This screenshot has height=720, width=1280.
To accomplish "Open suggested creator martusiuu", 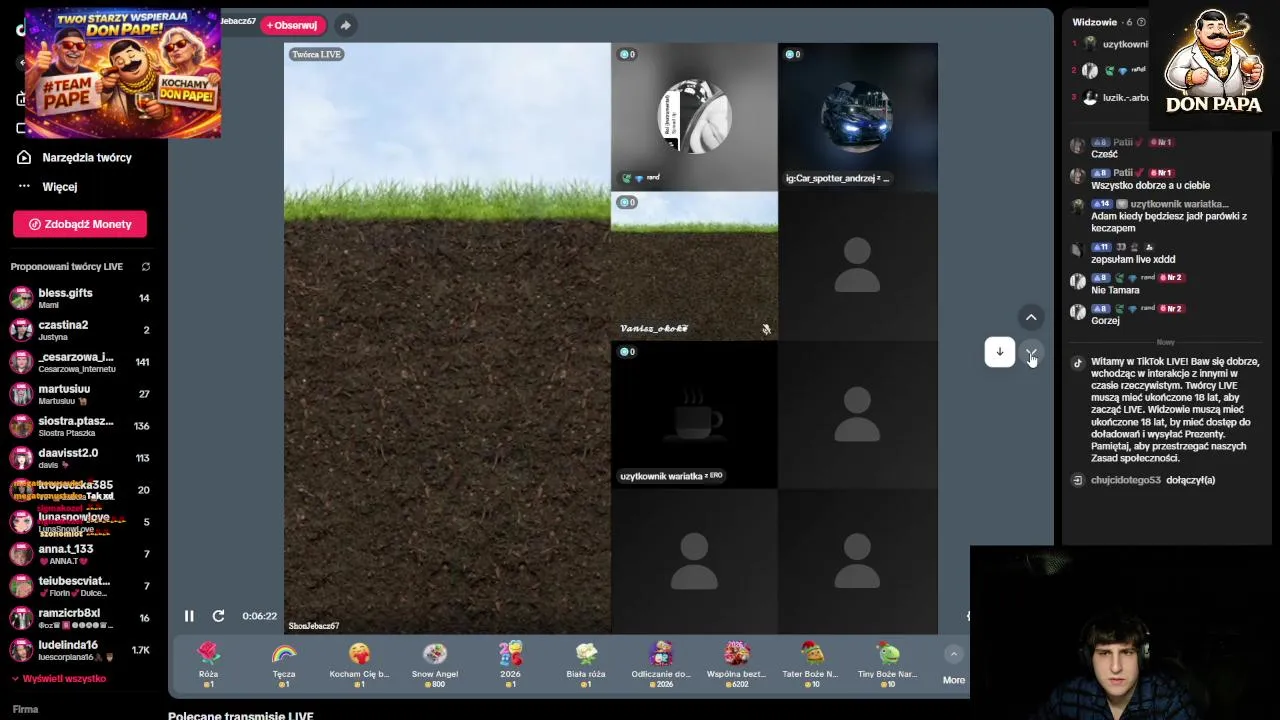I will pos(80,394).
